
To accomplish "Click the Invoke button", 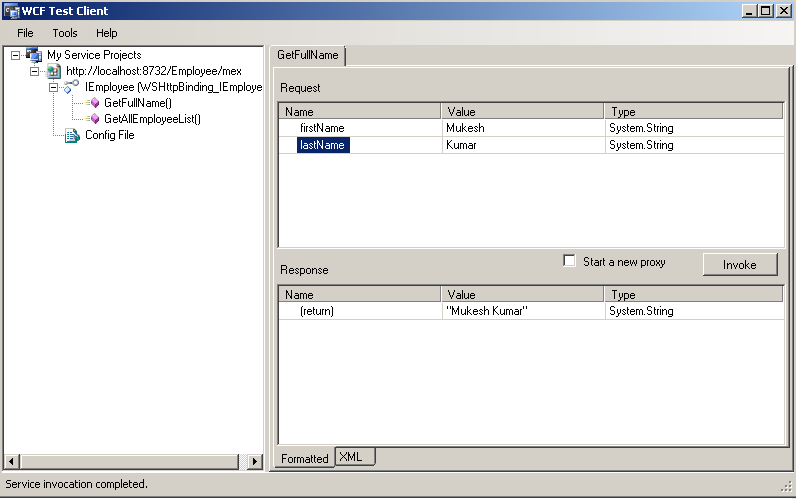I will tap(740, 264).
